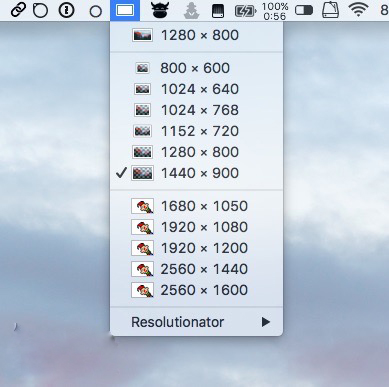
Task: Click the thumbnail beside 1152 × 720
Action: [142, 131]
